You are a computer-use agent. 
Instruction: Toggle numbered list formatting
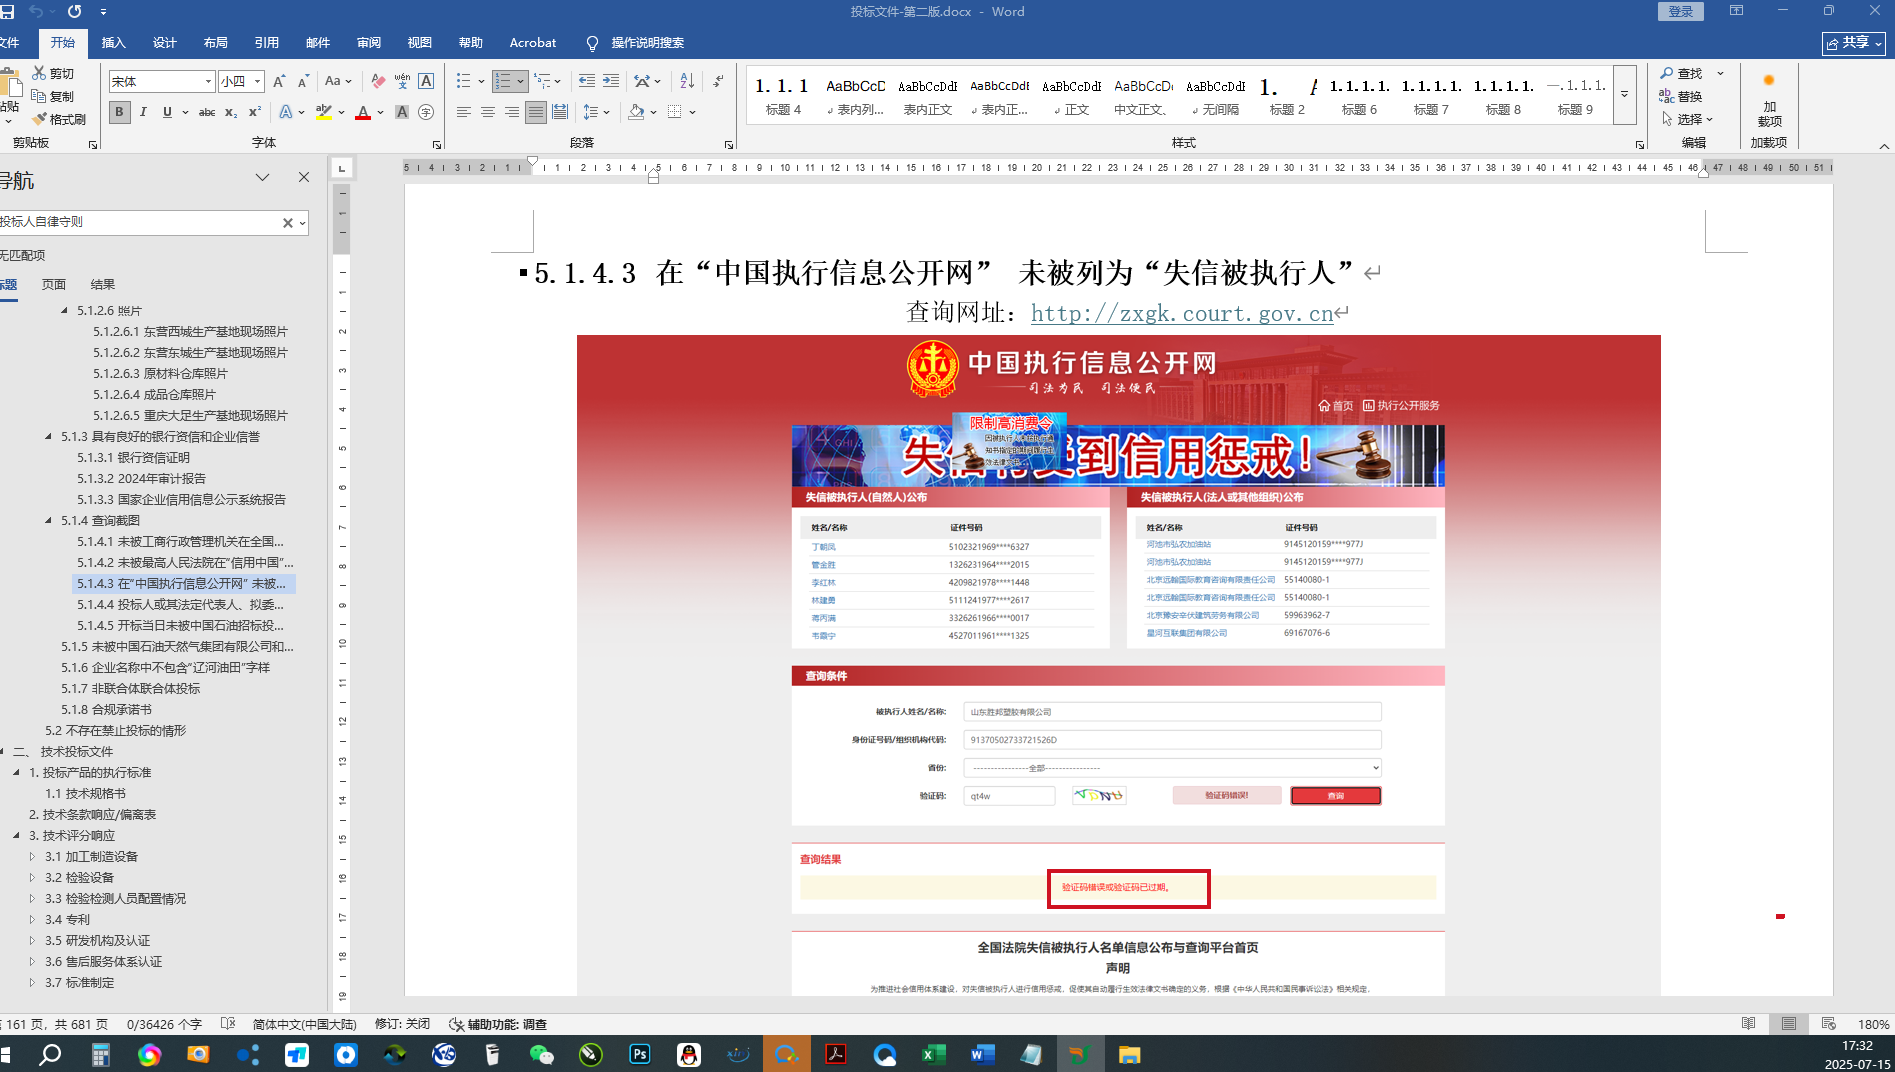[x=503, y=81]
